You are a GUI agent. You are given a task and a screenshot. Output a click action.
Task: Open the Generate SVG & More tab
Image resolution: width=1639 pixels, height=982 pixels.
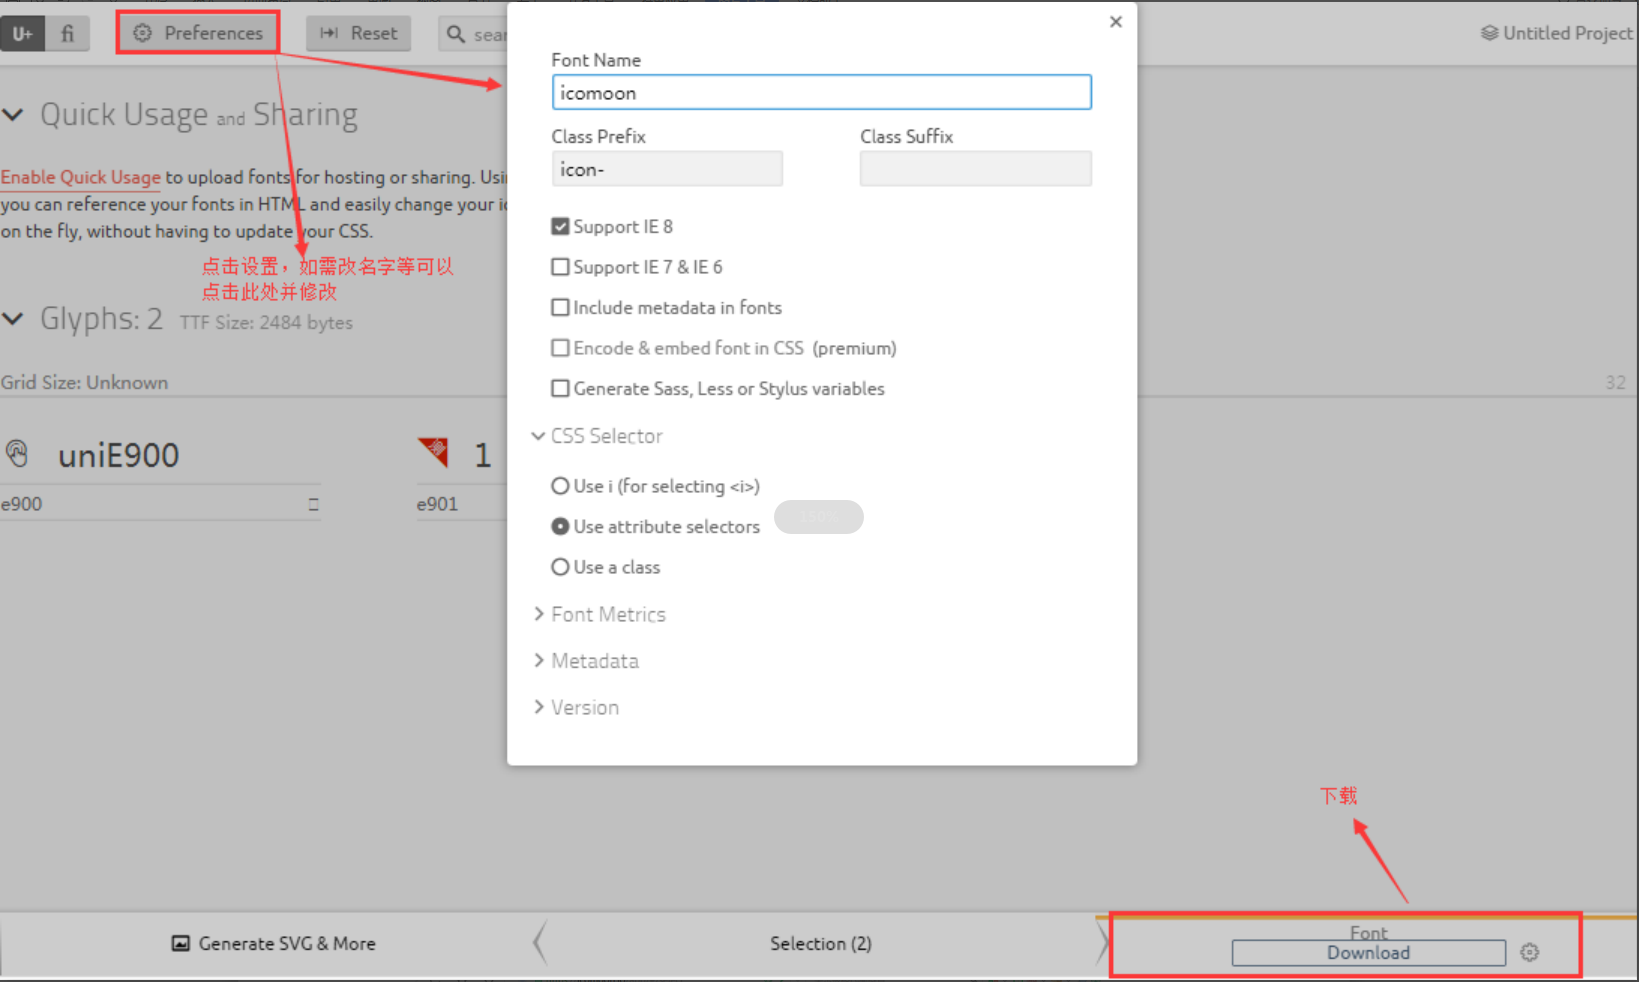click(285, 943)
